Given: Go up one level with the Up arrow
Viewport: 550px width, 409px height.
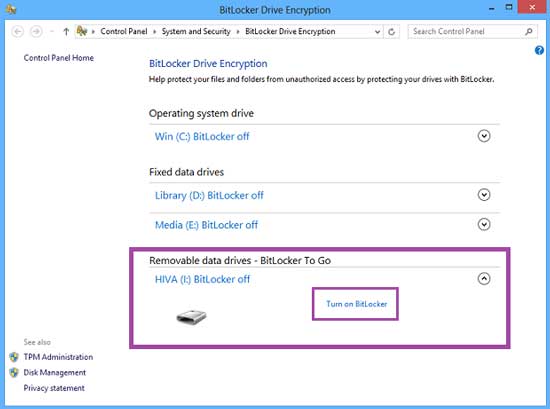Looking at the screenshot, I should [66, 32].
